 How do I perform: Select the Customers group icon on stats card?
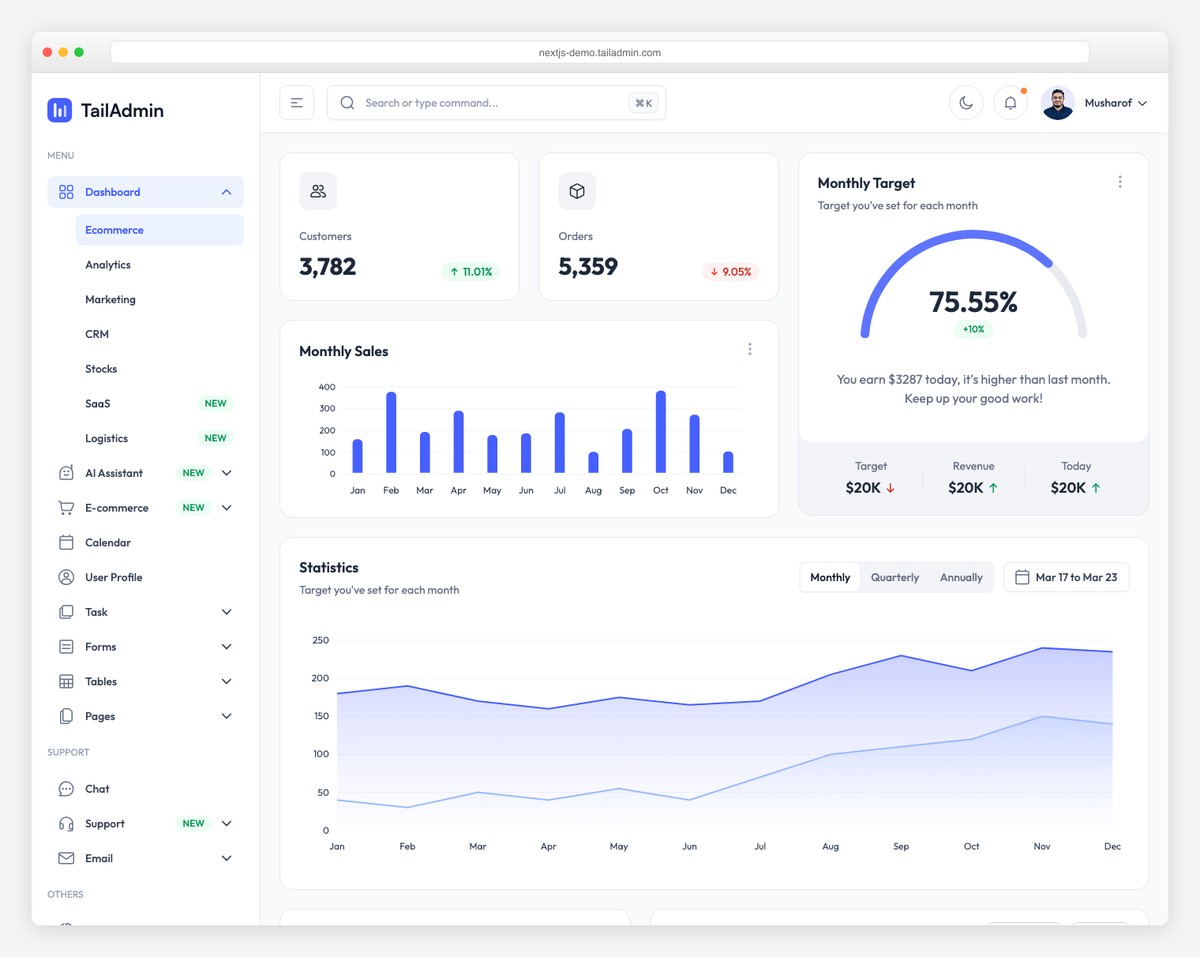317,190
